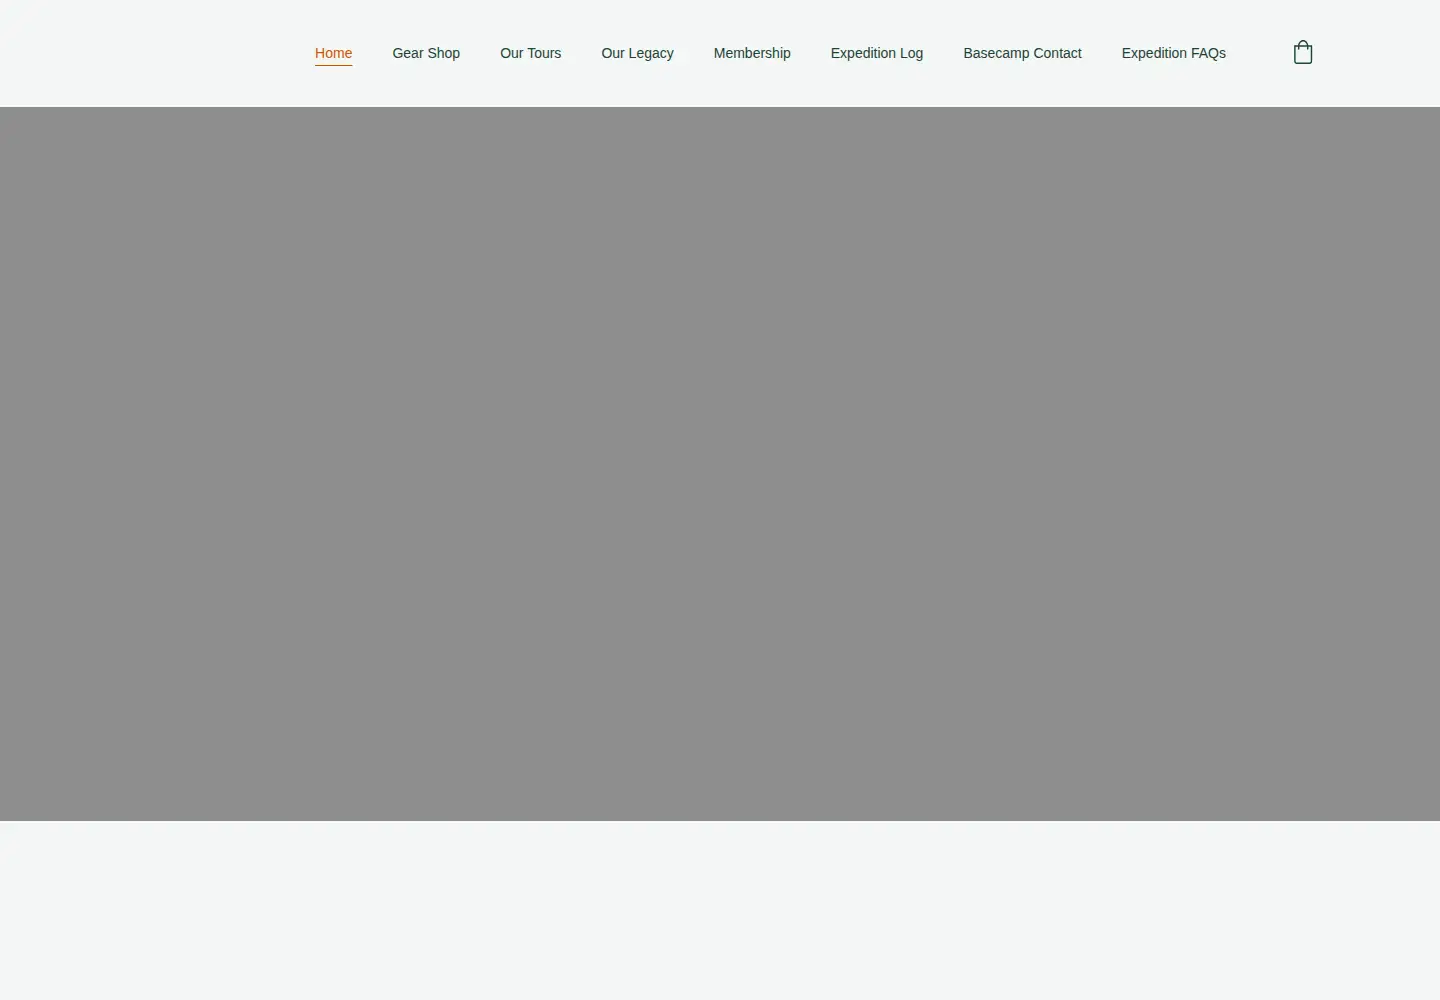1440x1000 pixels.
Task: Go to the Home page
Action: (333, 53)
